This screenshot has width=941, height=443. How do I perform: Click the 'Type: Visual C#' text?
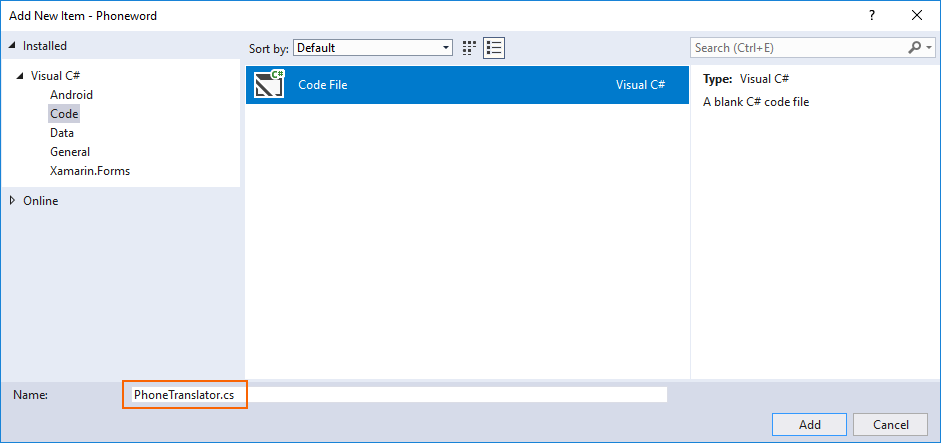[x=746, y=79]
